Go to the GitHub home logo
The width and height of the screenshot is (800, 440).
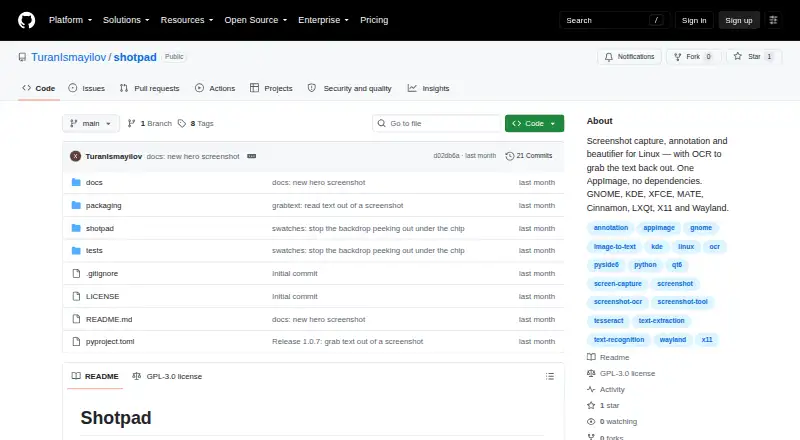(x=27, y=20)
